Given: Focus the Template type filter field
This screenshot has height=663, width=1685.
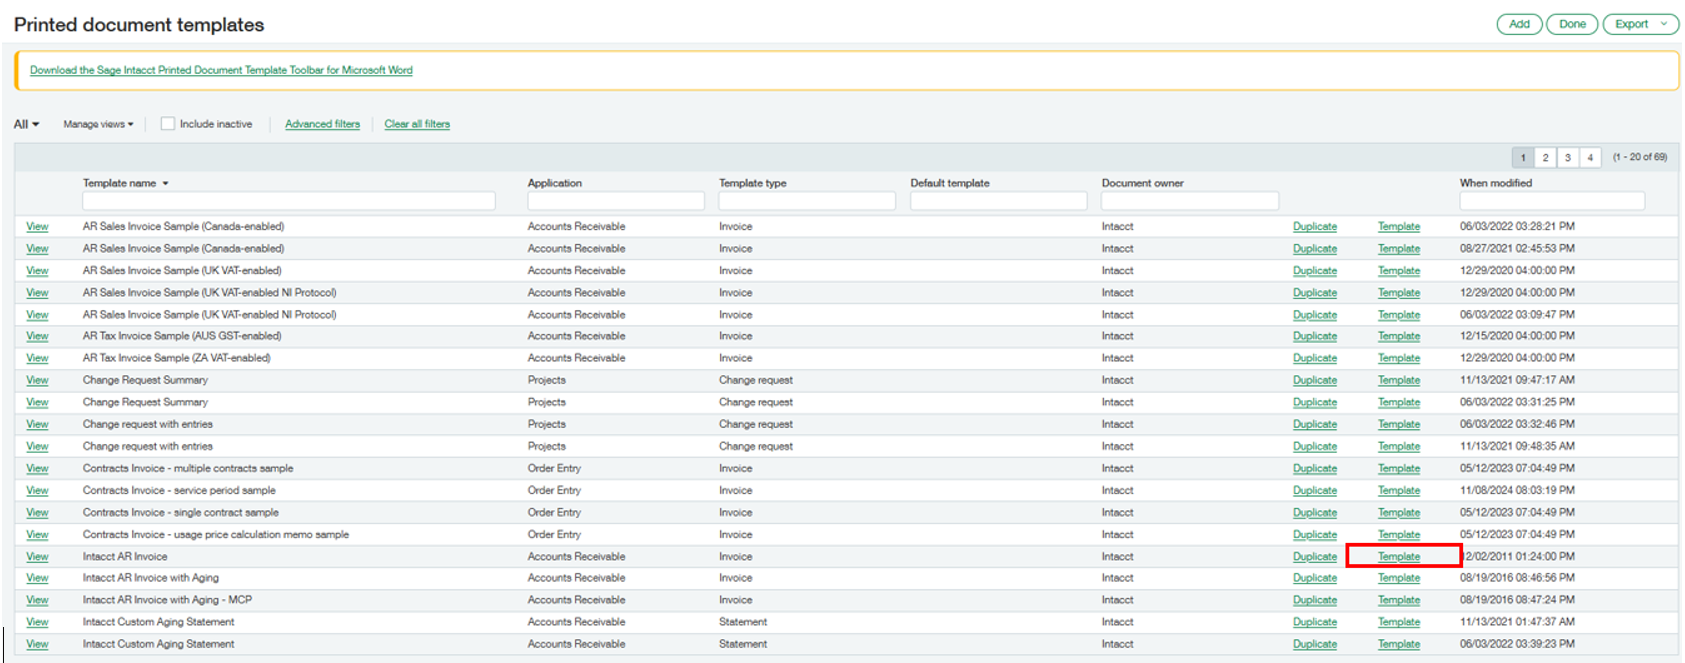Looking at the screenshot, I should tap(807, 201).
